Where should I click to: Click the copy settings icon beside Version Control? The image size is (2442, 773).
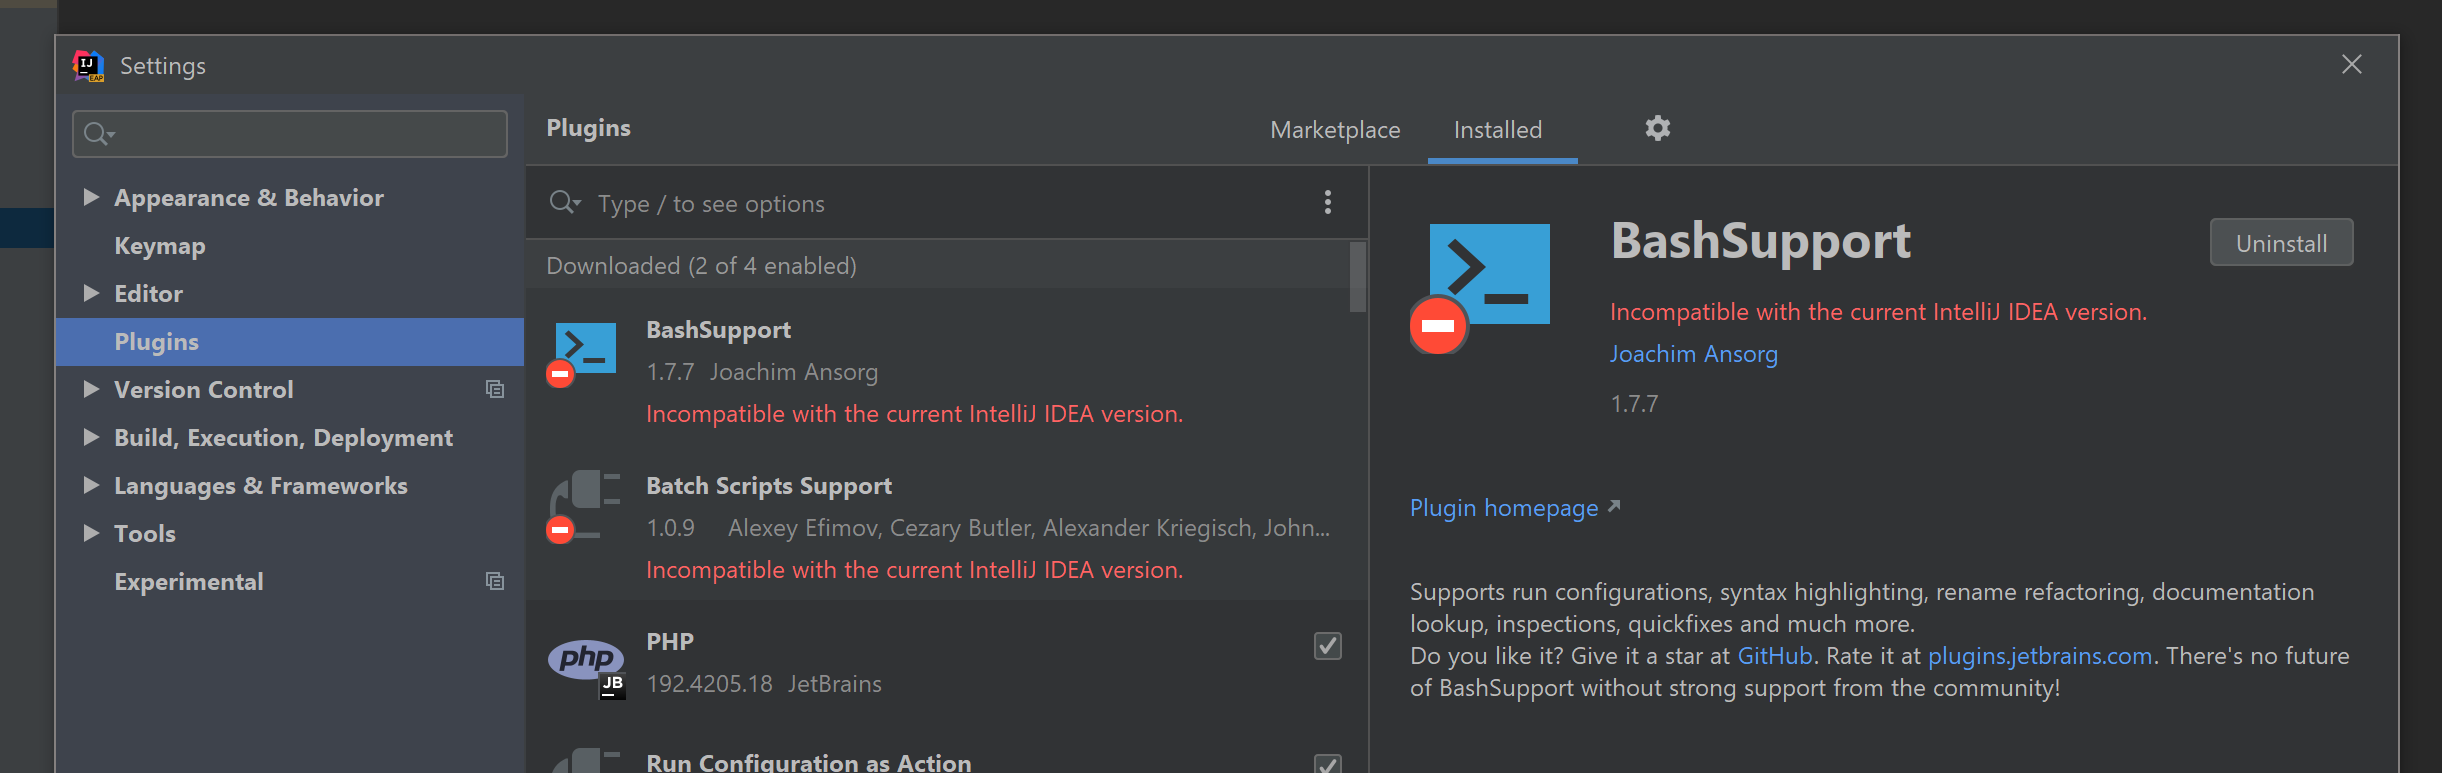[495, 389]
